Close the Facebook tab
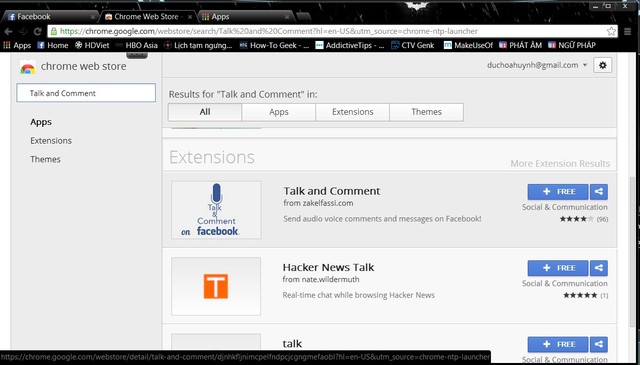640x365 pixels. pos(93,17)
